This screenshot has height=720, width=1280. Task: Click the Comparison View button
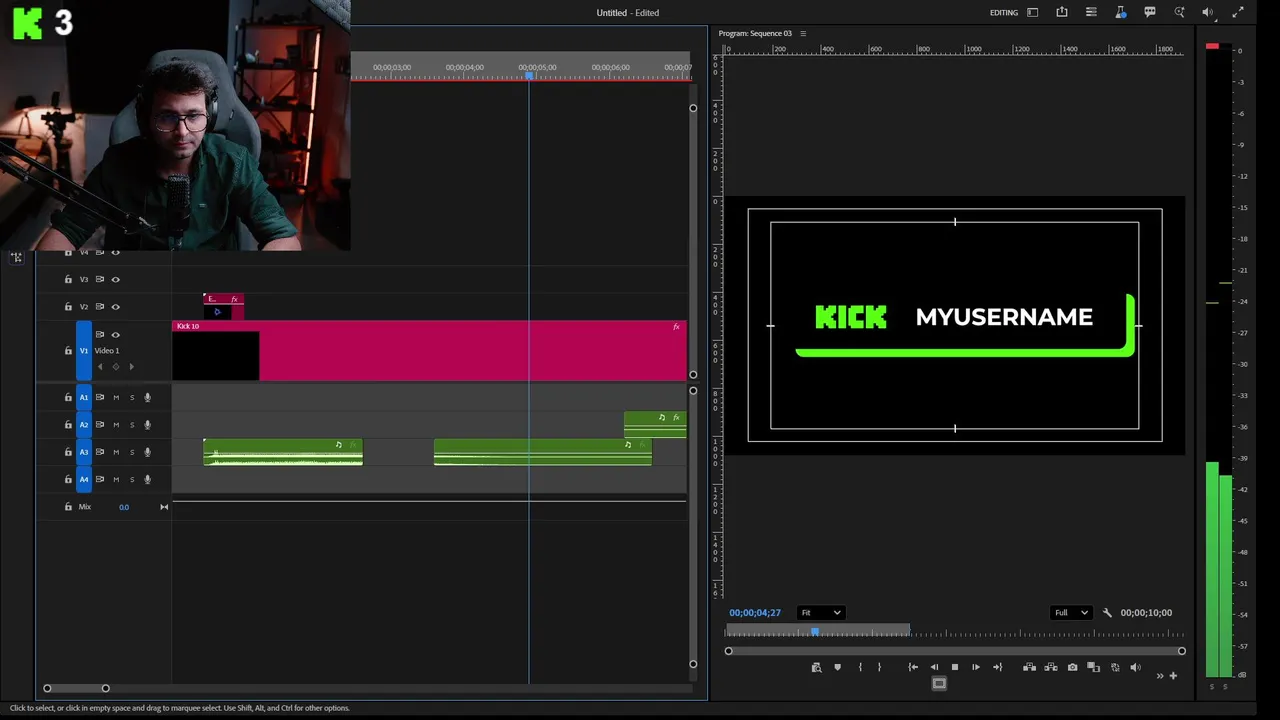pyautogui.click(x=1094, y=667)
